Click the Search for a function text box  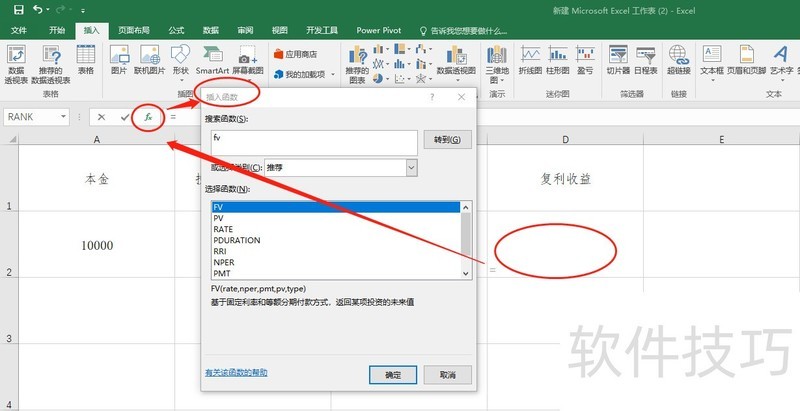point(314,142)
